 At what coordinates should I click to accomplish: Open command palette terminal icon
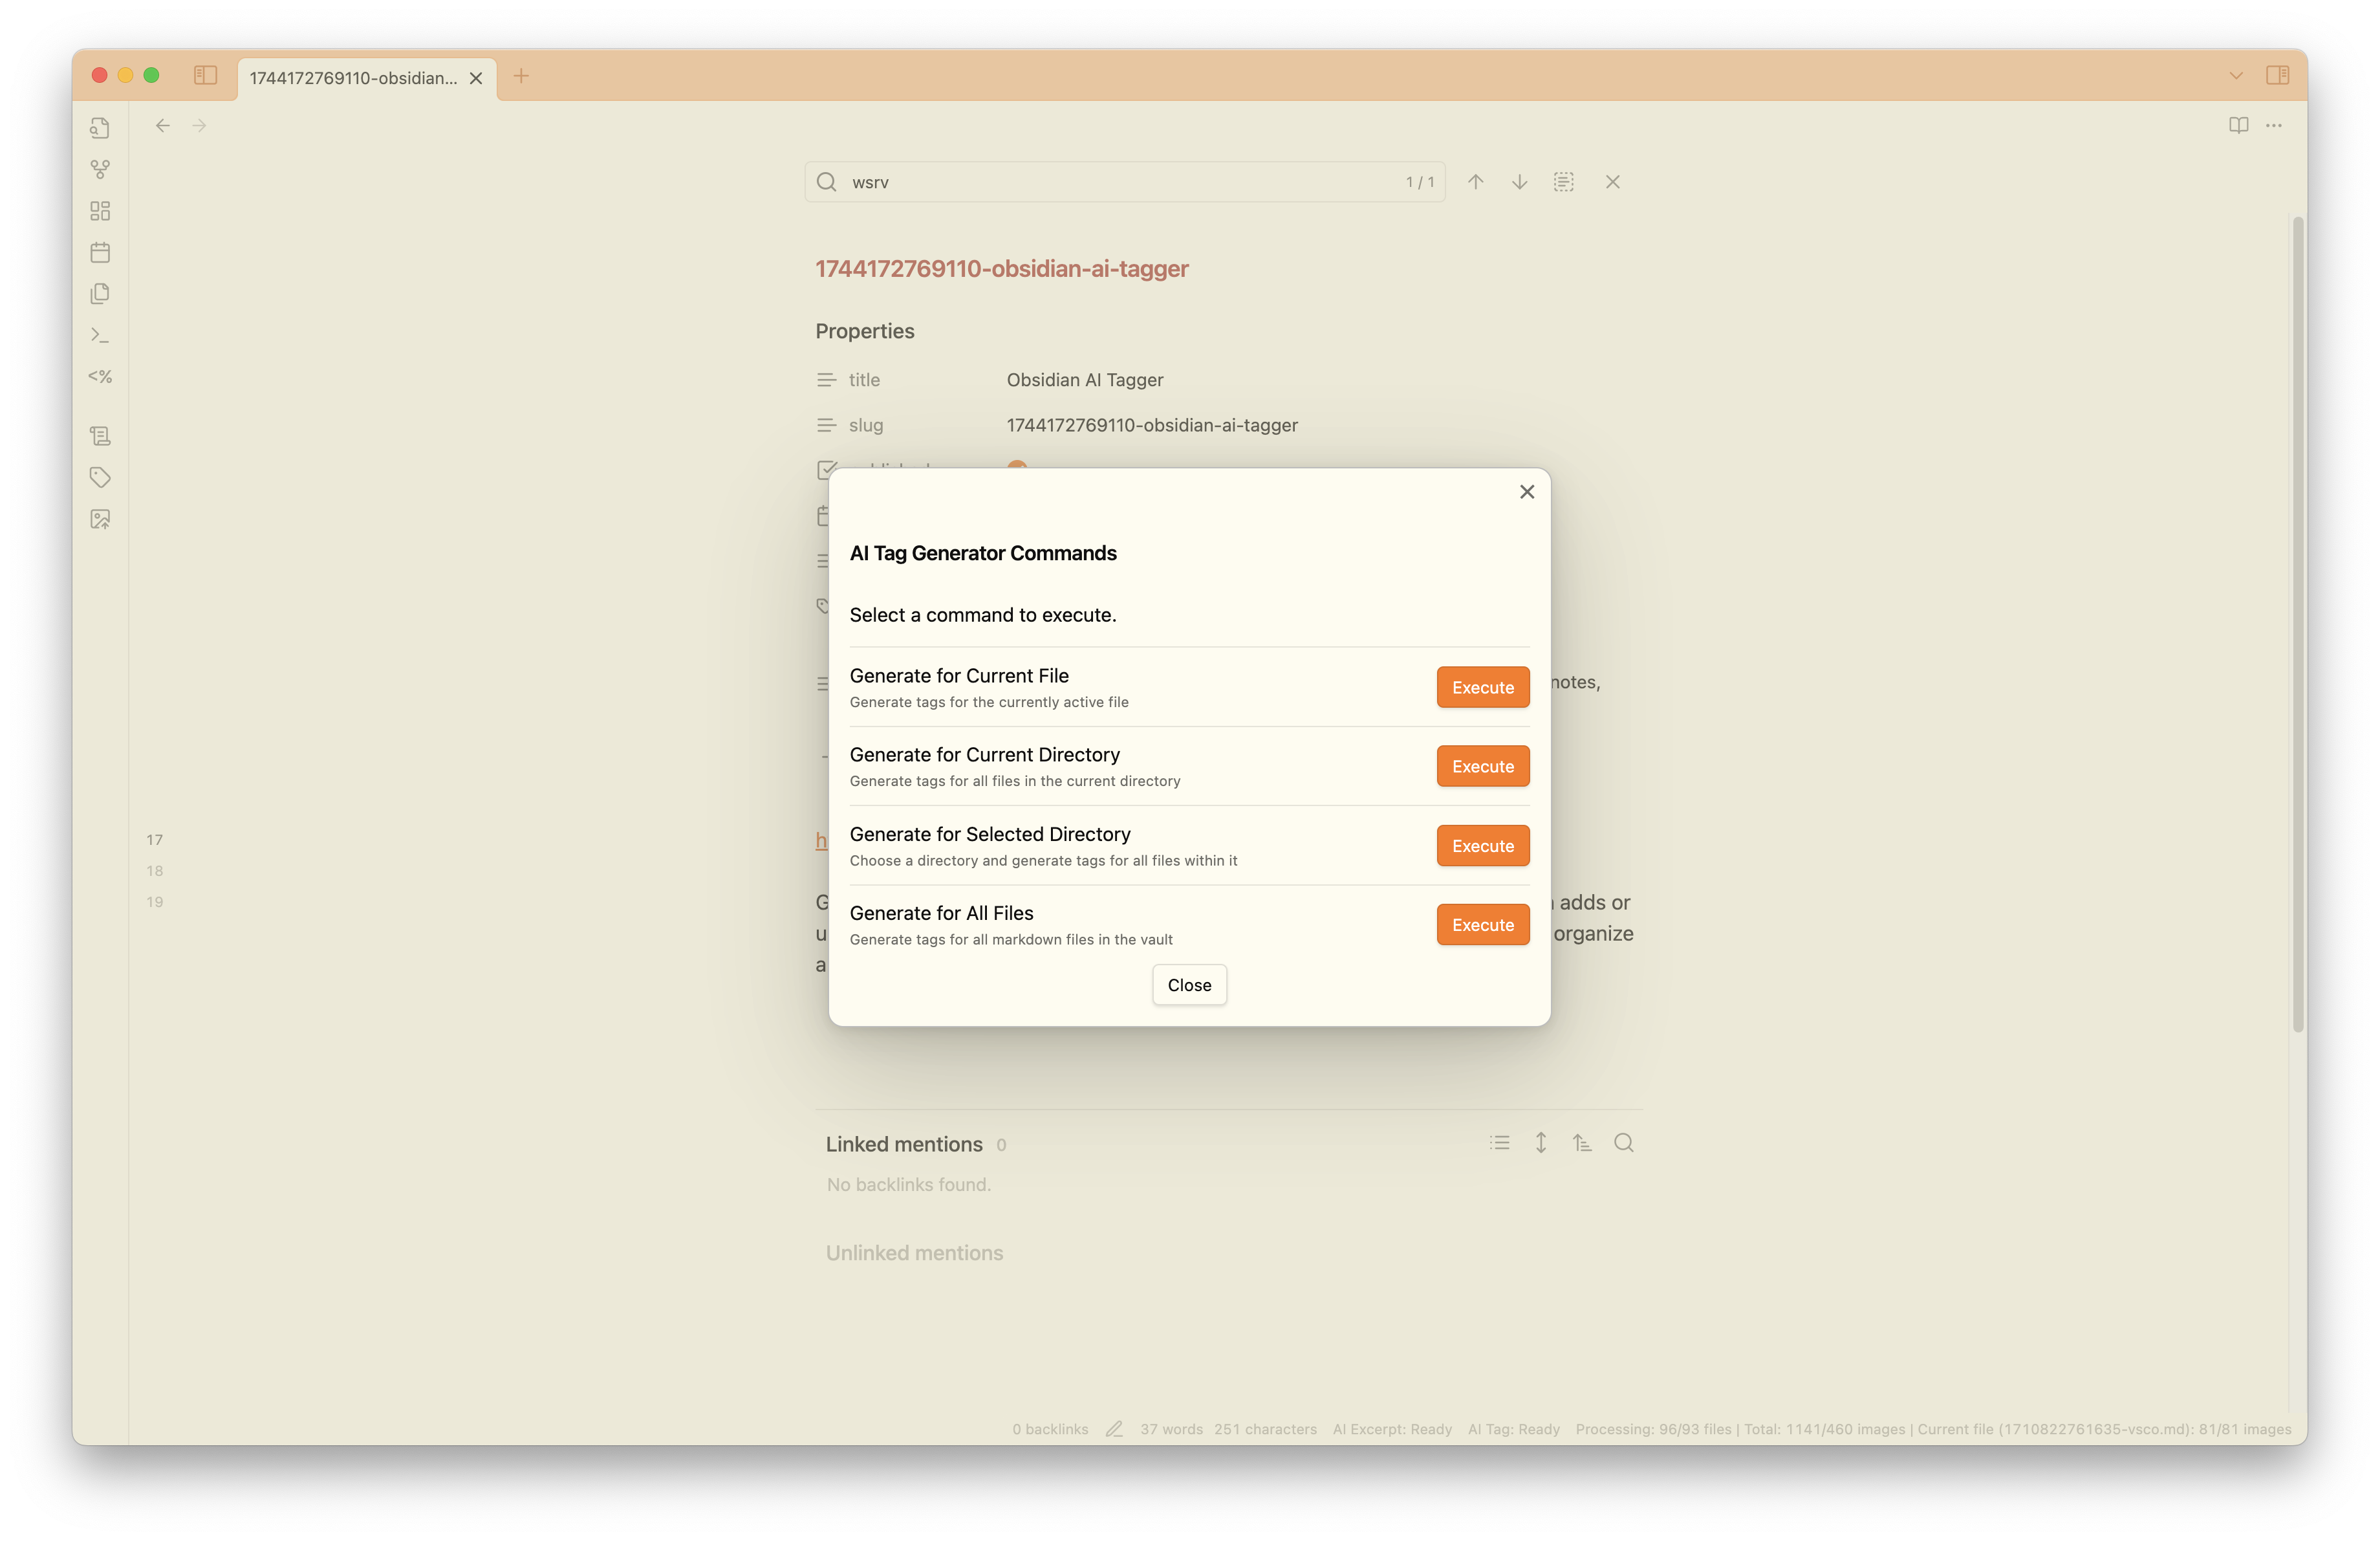100,335
